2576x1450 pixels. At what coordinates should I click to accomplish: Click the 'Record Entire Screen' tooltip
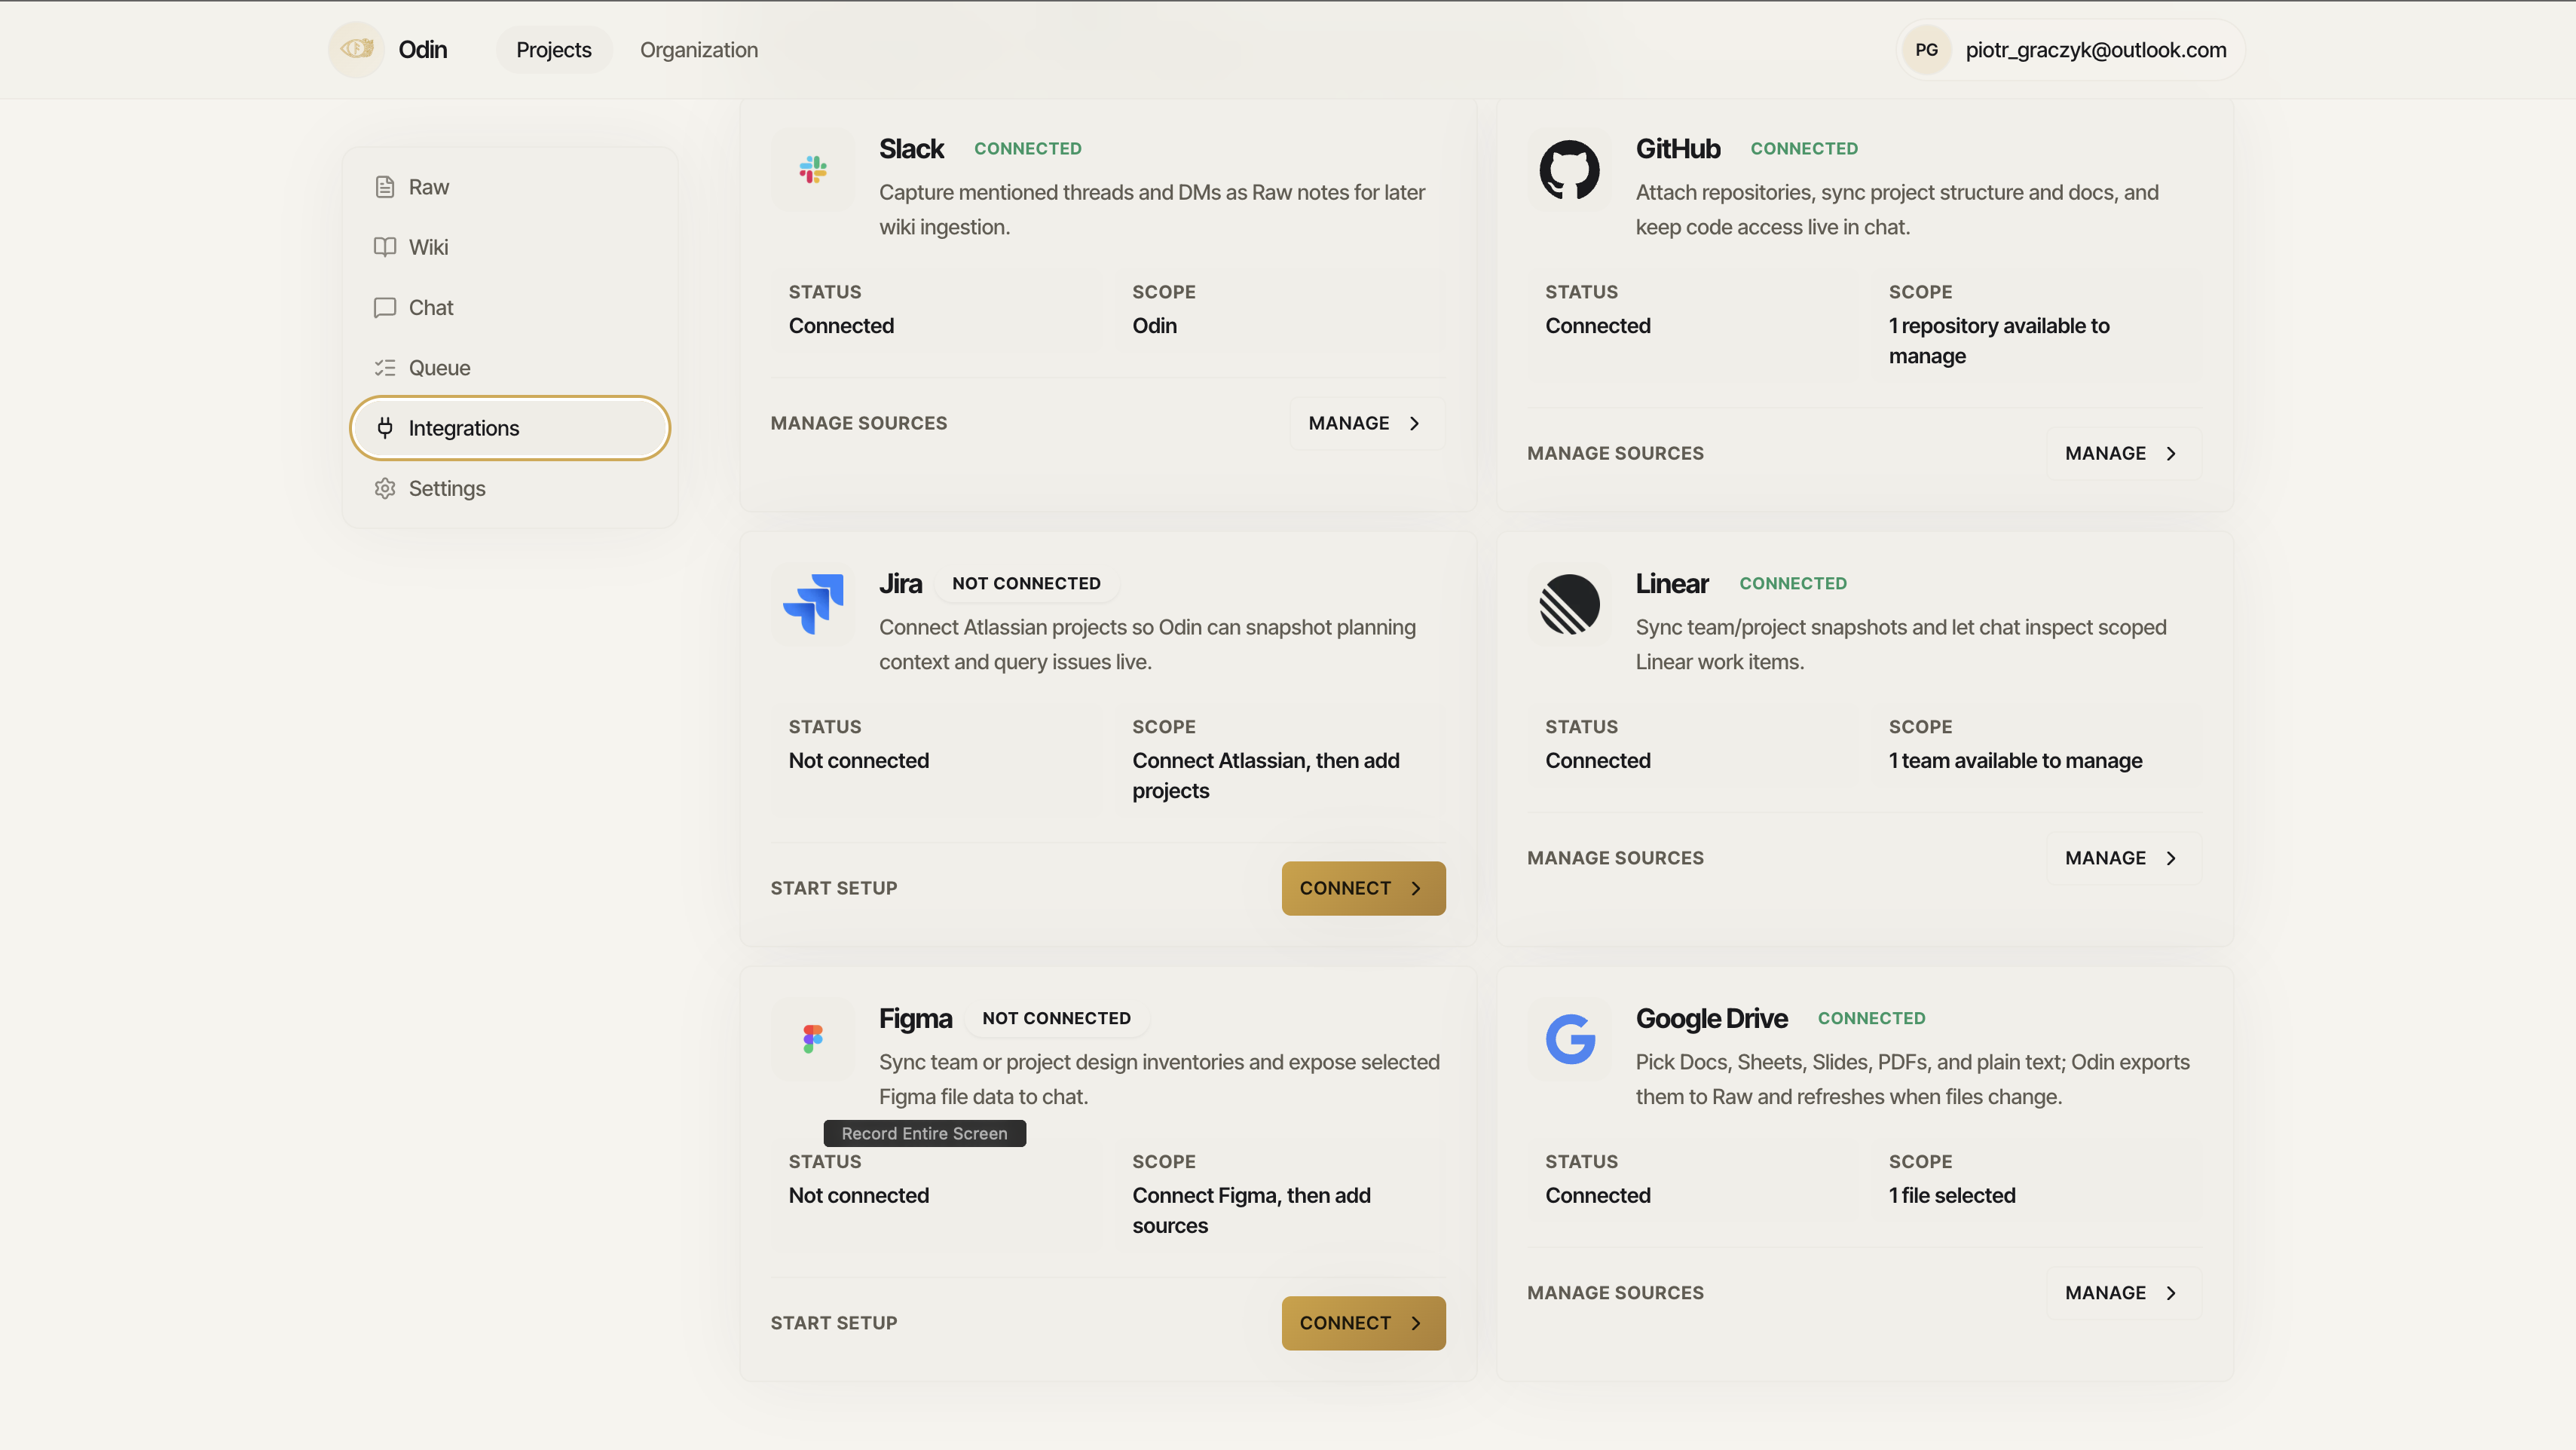pyautogui.click(x=925, y=1133)
